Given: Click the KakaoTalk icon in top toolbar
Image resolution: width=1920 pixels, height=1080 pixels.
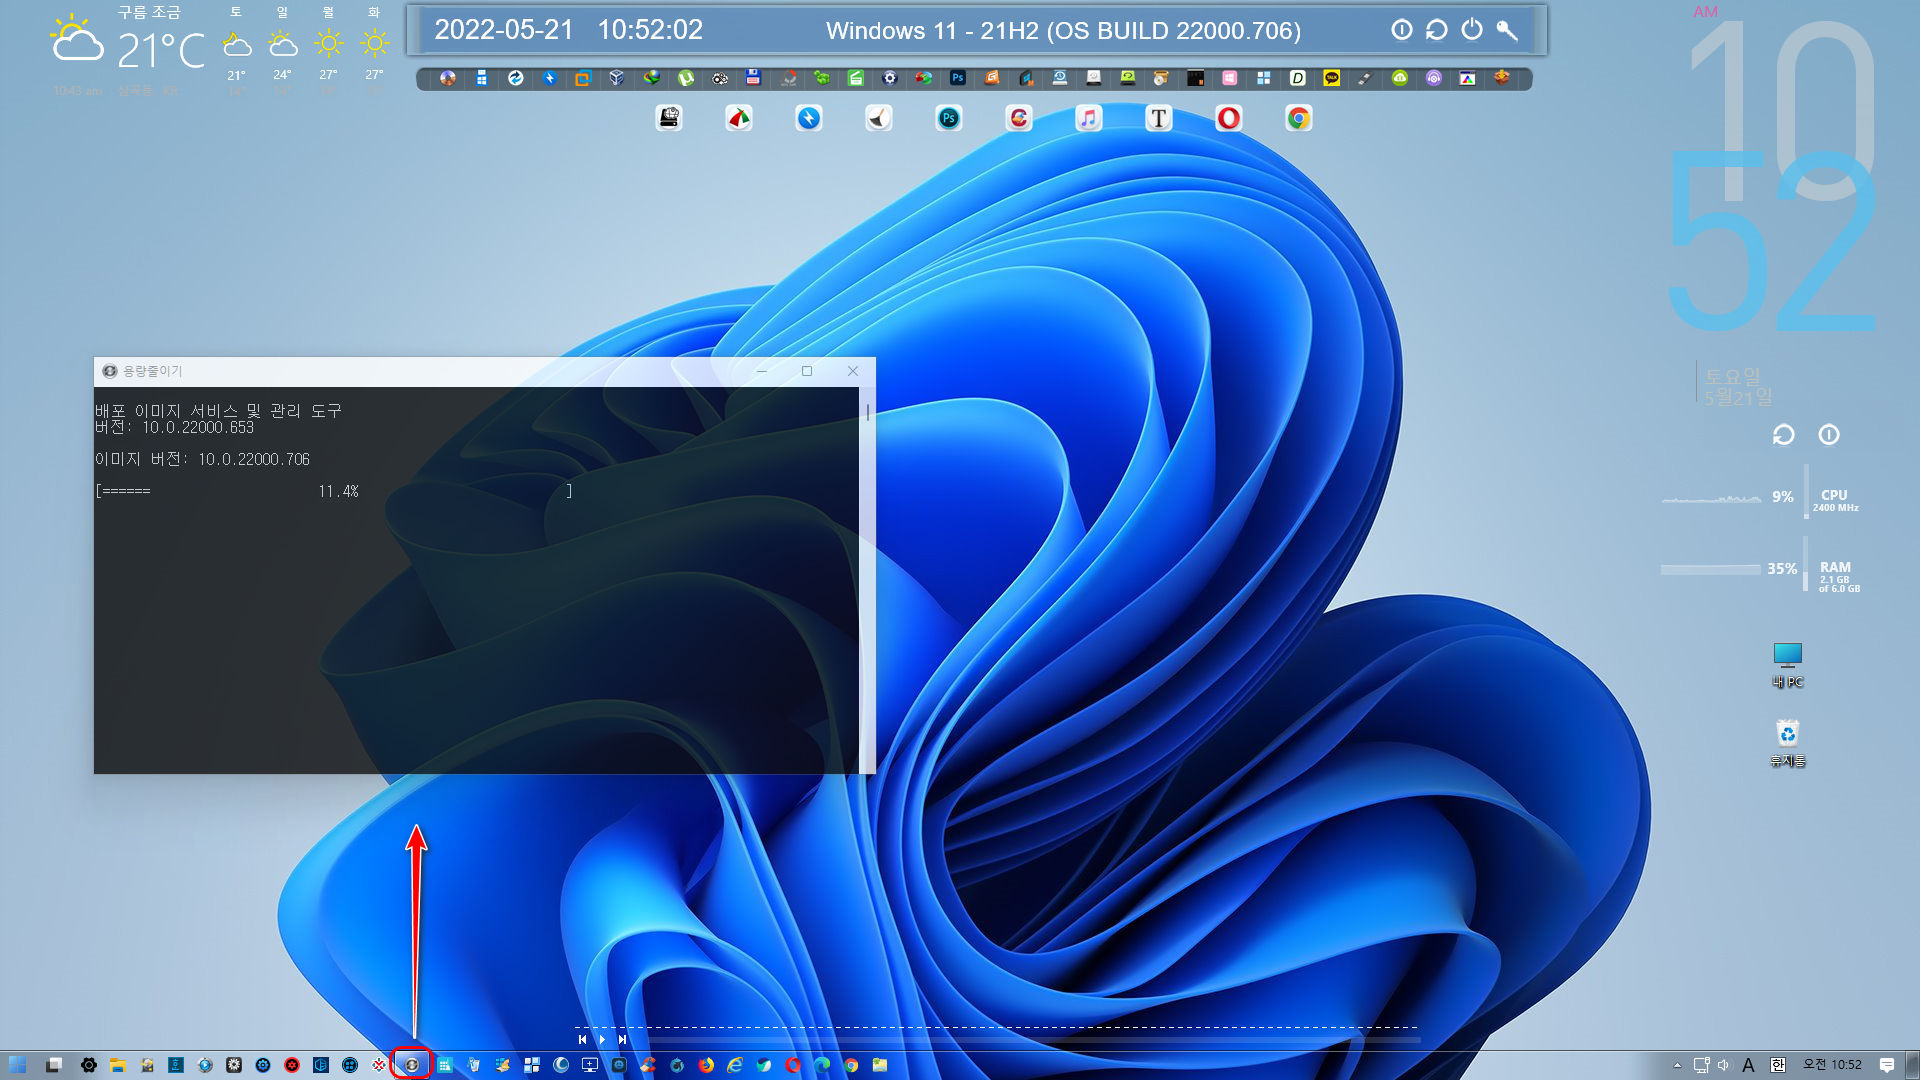Looking at the screenshot, I should coord(1331,78).
